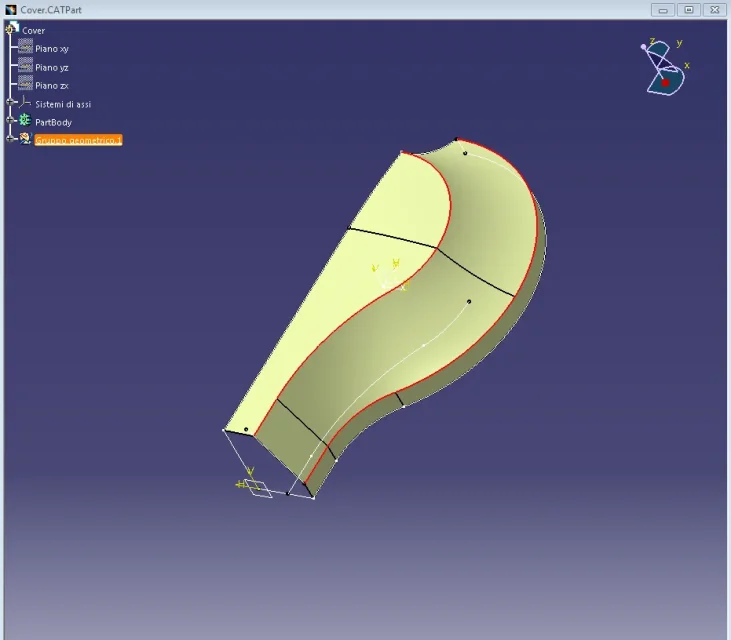Click the compass red manipulation point

point(665,83)
